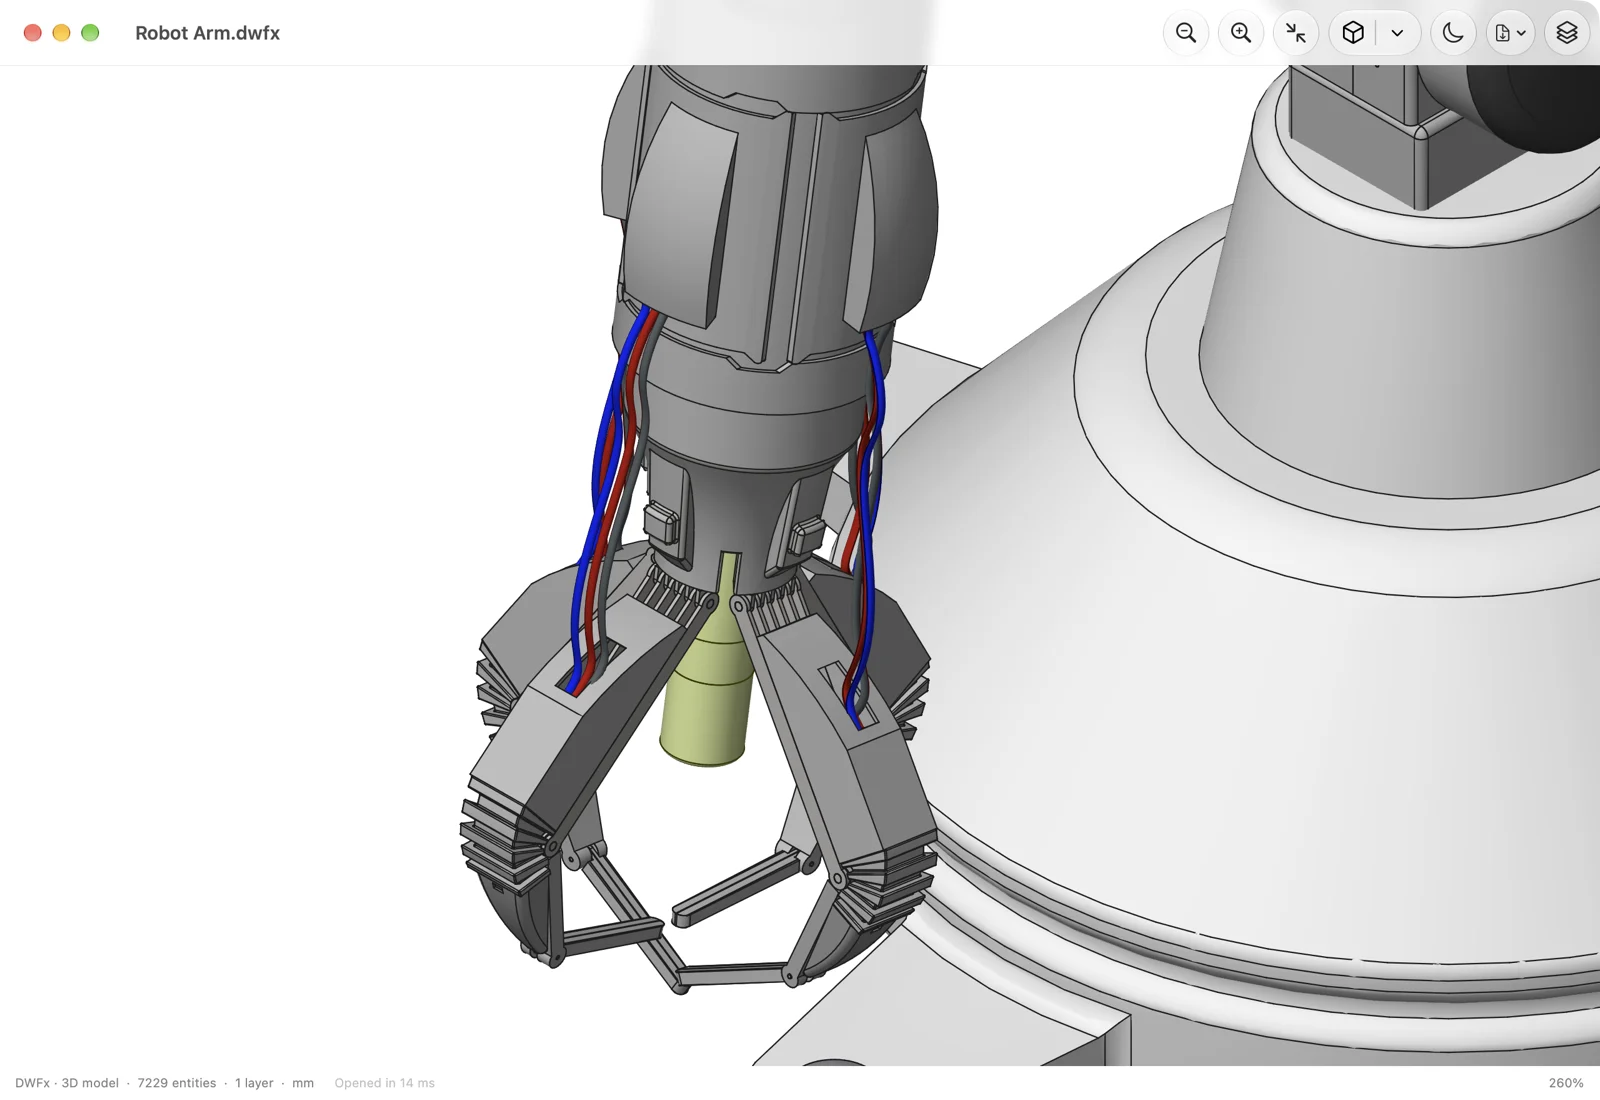
Task: Close the window with the red button
Action: pos(32,33)
